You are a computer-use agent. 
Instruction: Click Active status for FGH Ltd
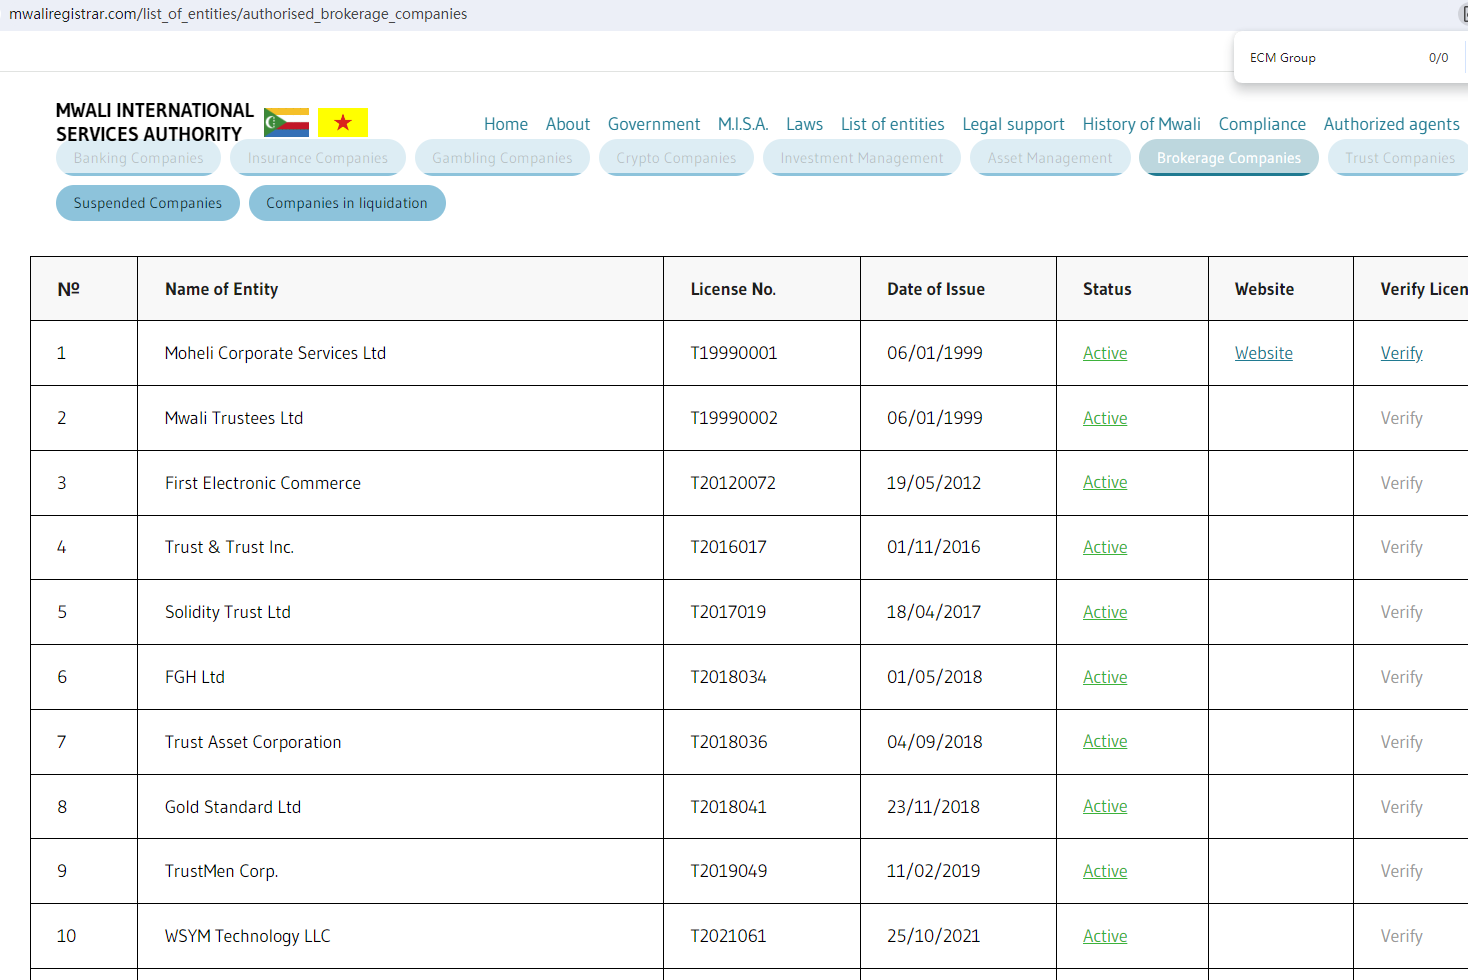point(1105,677)
